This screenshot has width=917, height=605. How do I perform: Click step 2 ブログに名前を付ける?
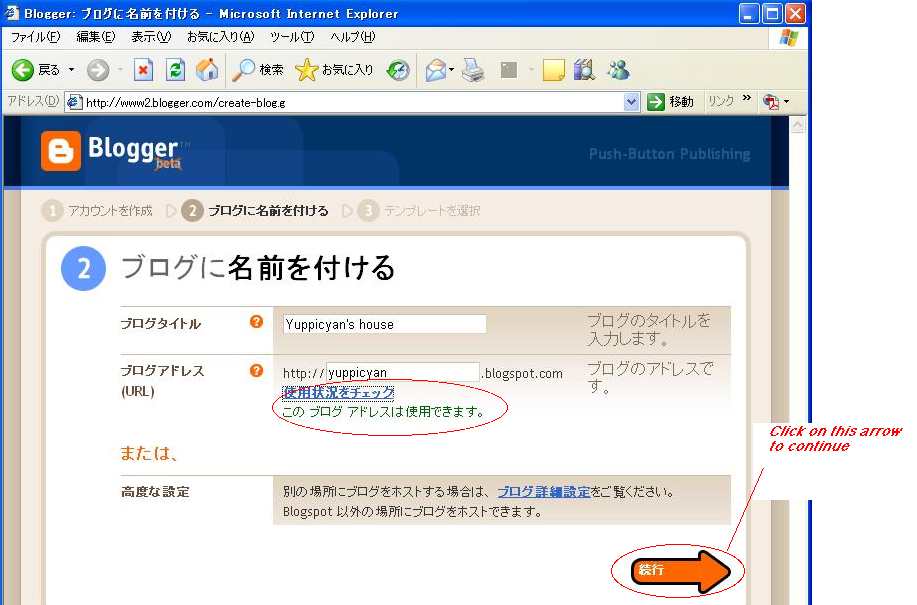(x=255, y=210)
